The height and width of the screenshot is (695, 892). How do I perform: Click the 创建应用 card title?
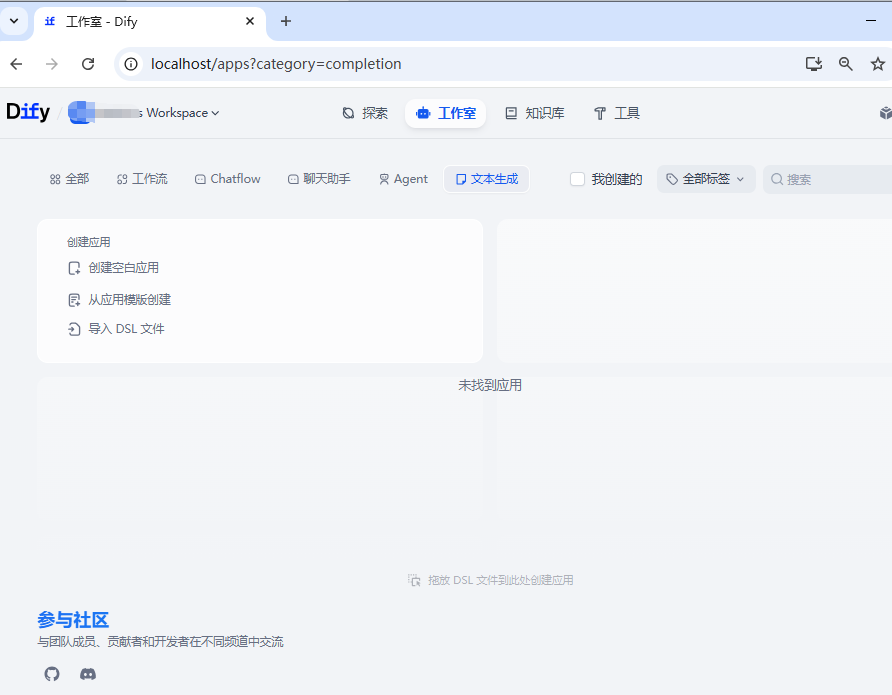click(89, 242)
